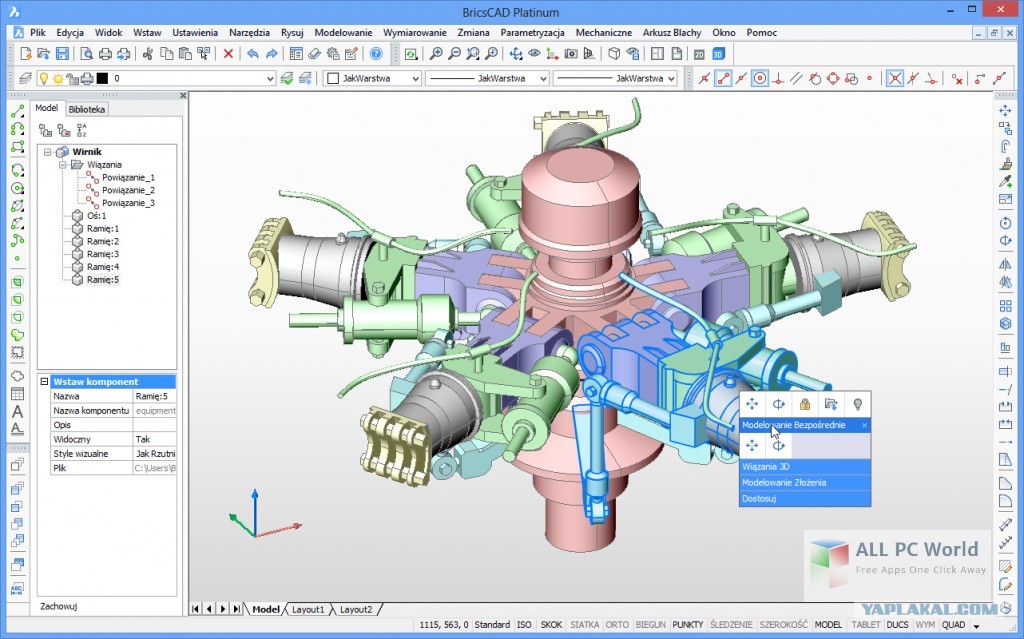The height and width of the screenshot is (639, 1024).
Task: Toggle the Endpoint entity snap button
Action: tap(722, 78)
